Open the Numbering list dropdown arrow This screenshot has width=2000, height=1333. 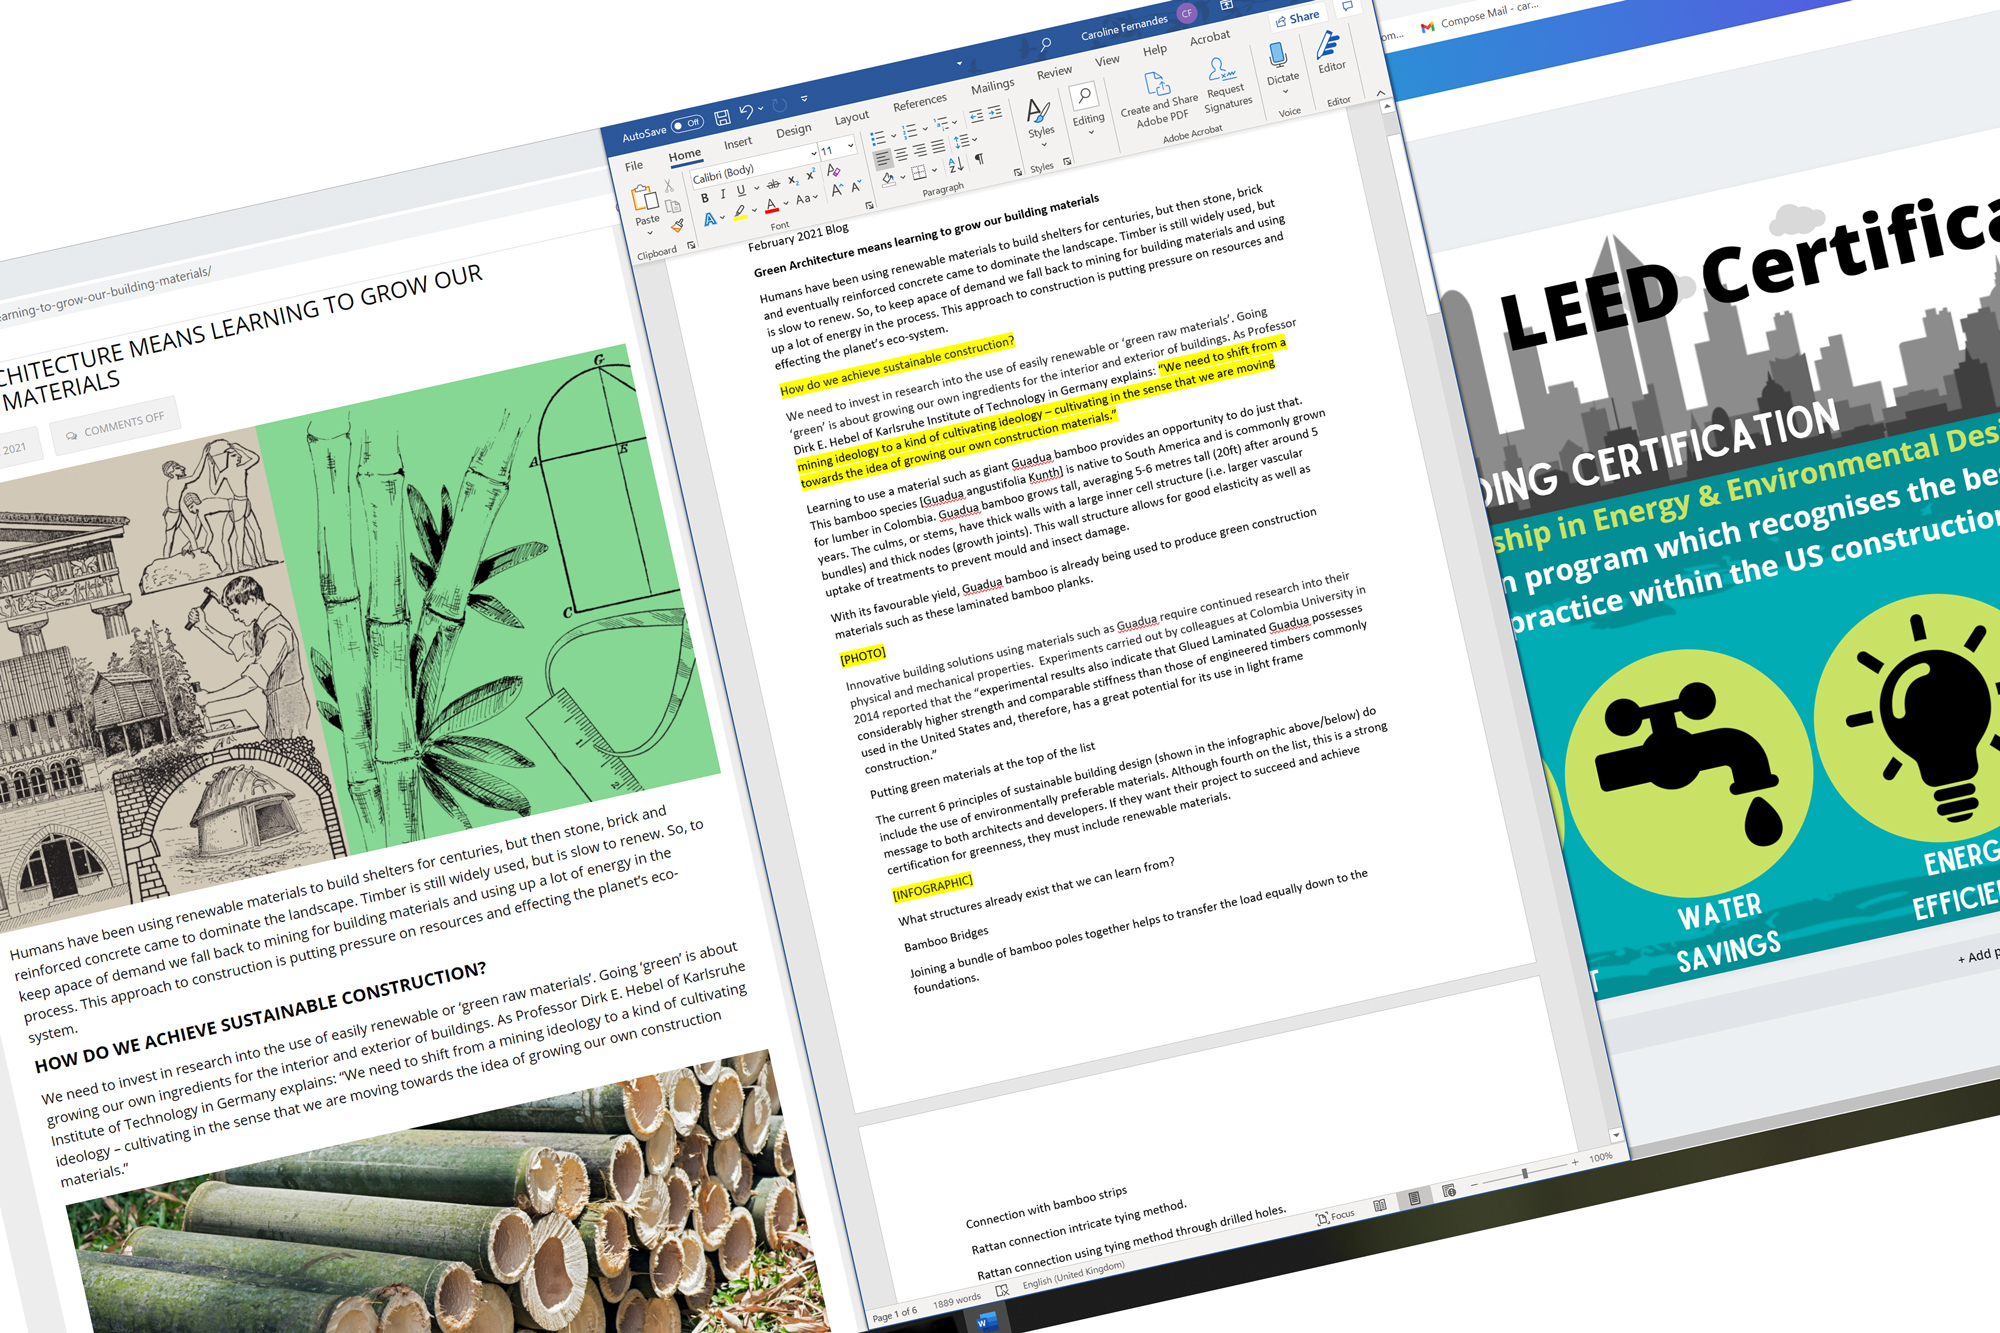coord(924,128)
